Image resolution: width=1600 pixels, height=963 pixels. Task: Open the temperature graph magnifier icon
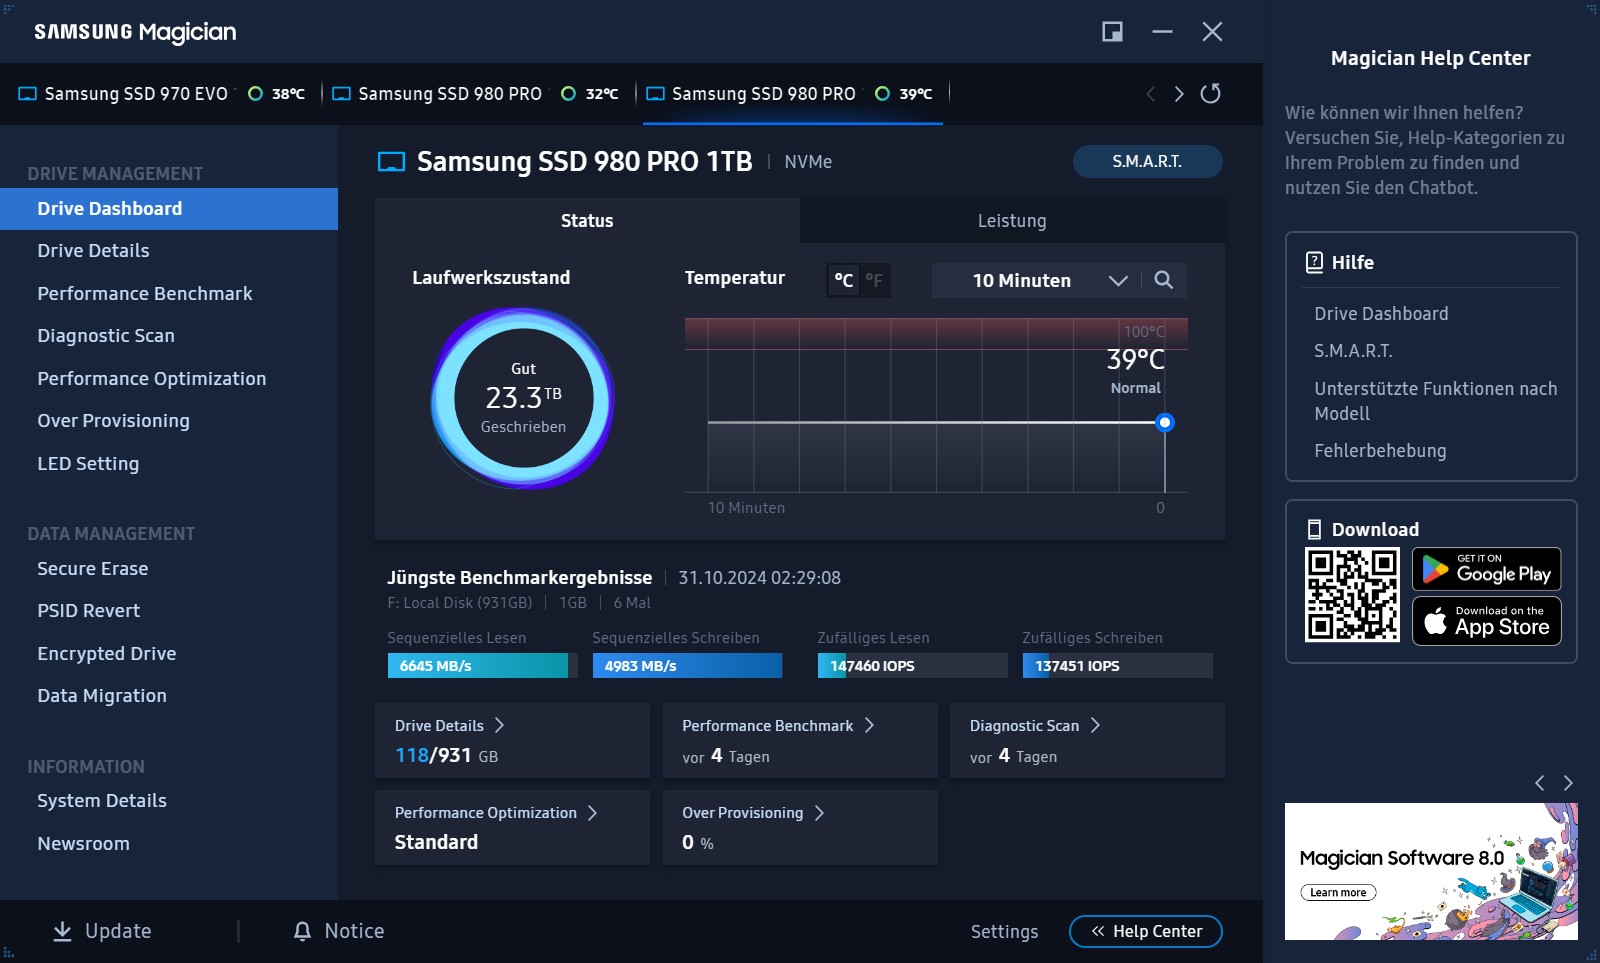click(1163, 280)
